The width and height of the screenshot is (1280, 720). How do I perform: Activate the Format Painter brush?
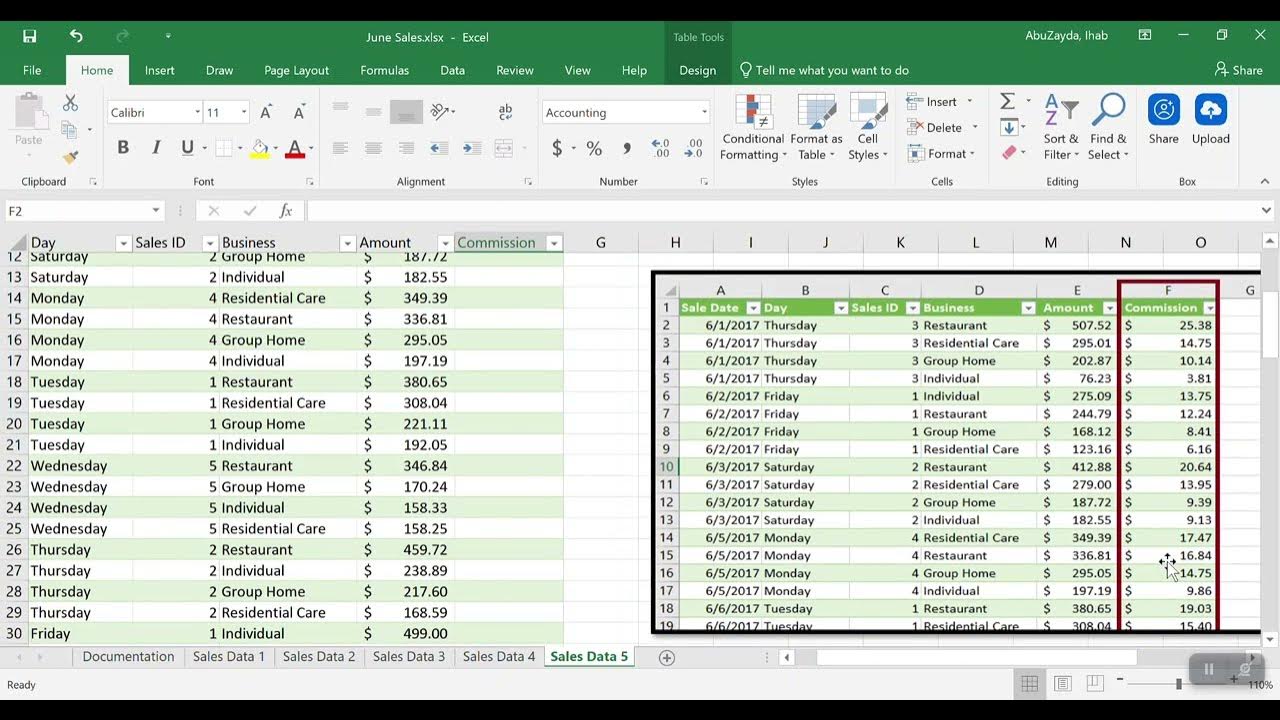[x=70, y=156]
